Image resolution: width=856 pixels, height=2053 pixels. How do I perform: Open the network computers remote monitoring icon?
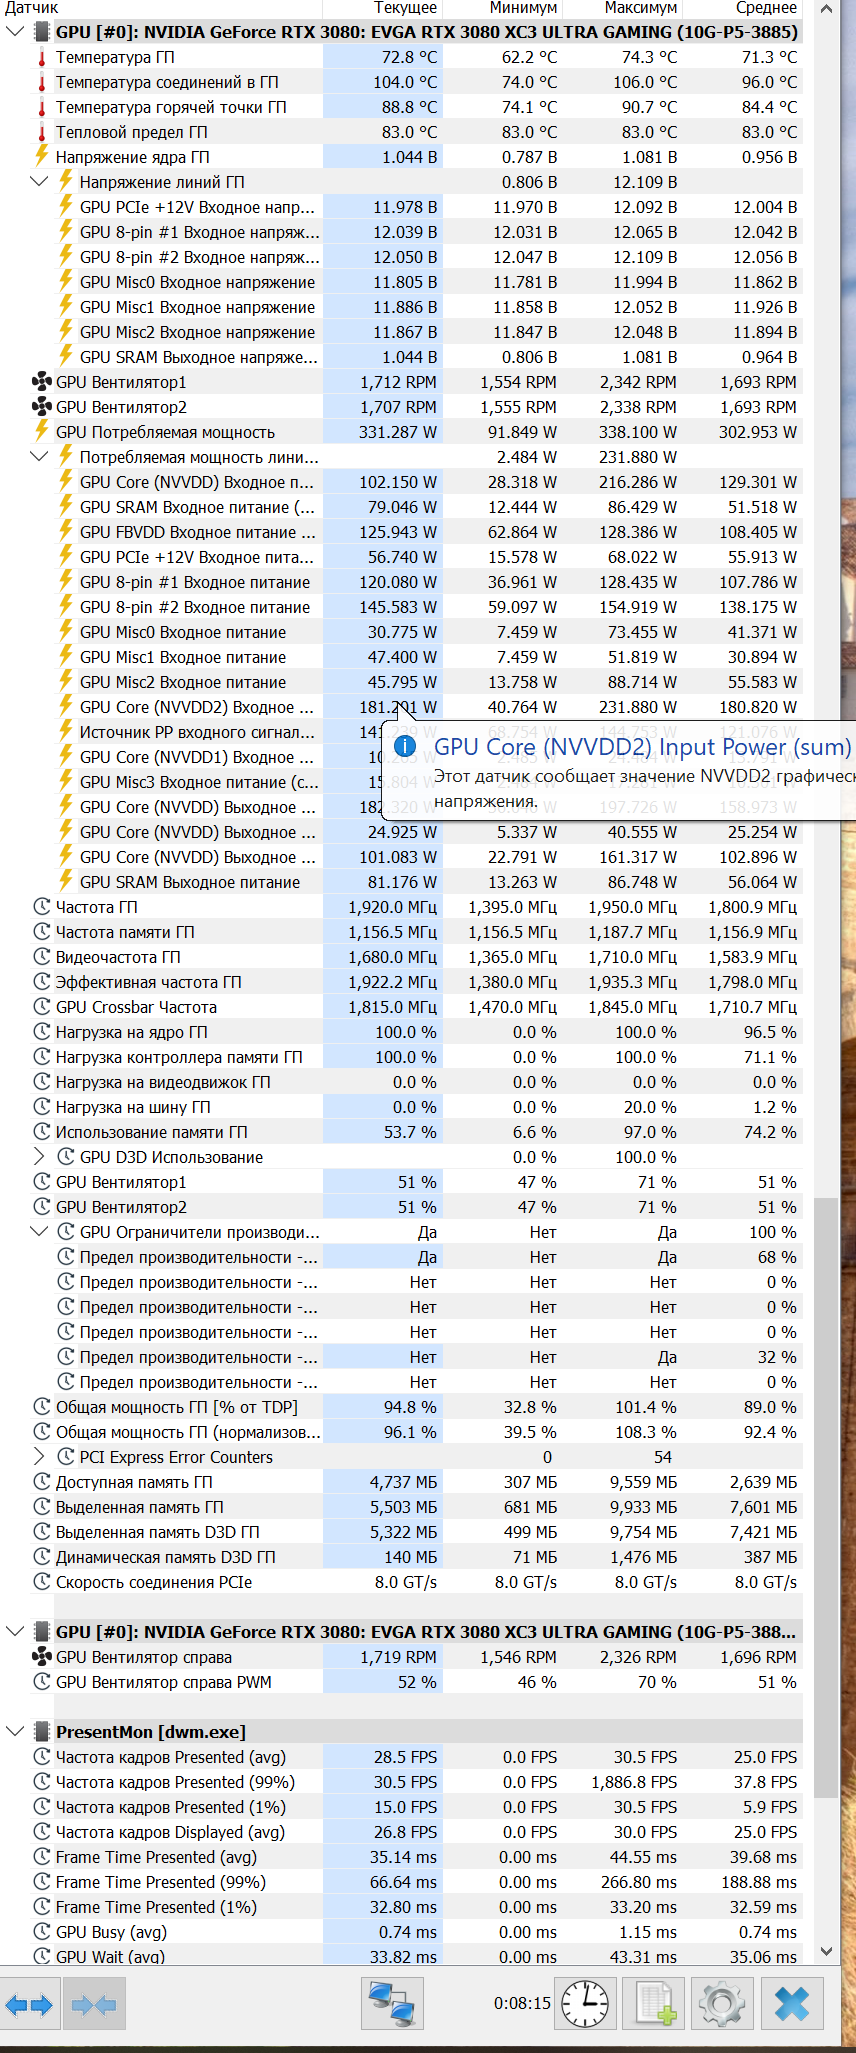pos(392,2004)
